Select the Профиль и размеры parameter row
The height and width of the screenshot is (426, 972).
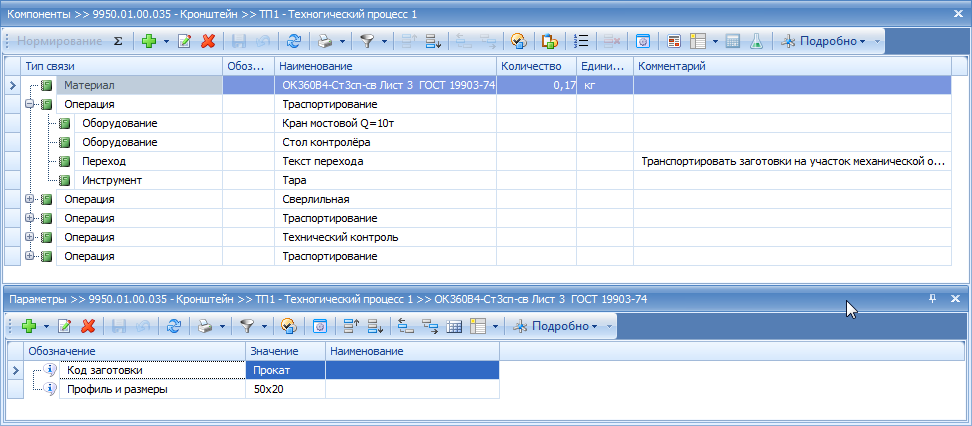click(152, 389)
